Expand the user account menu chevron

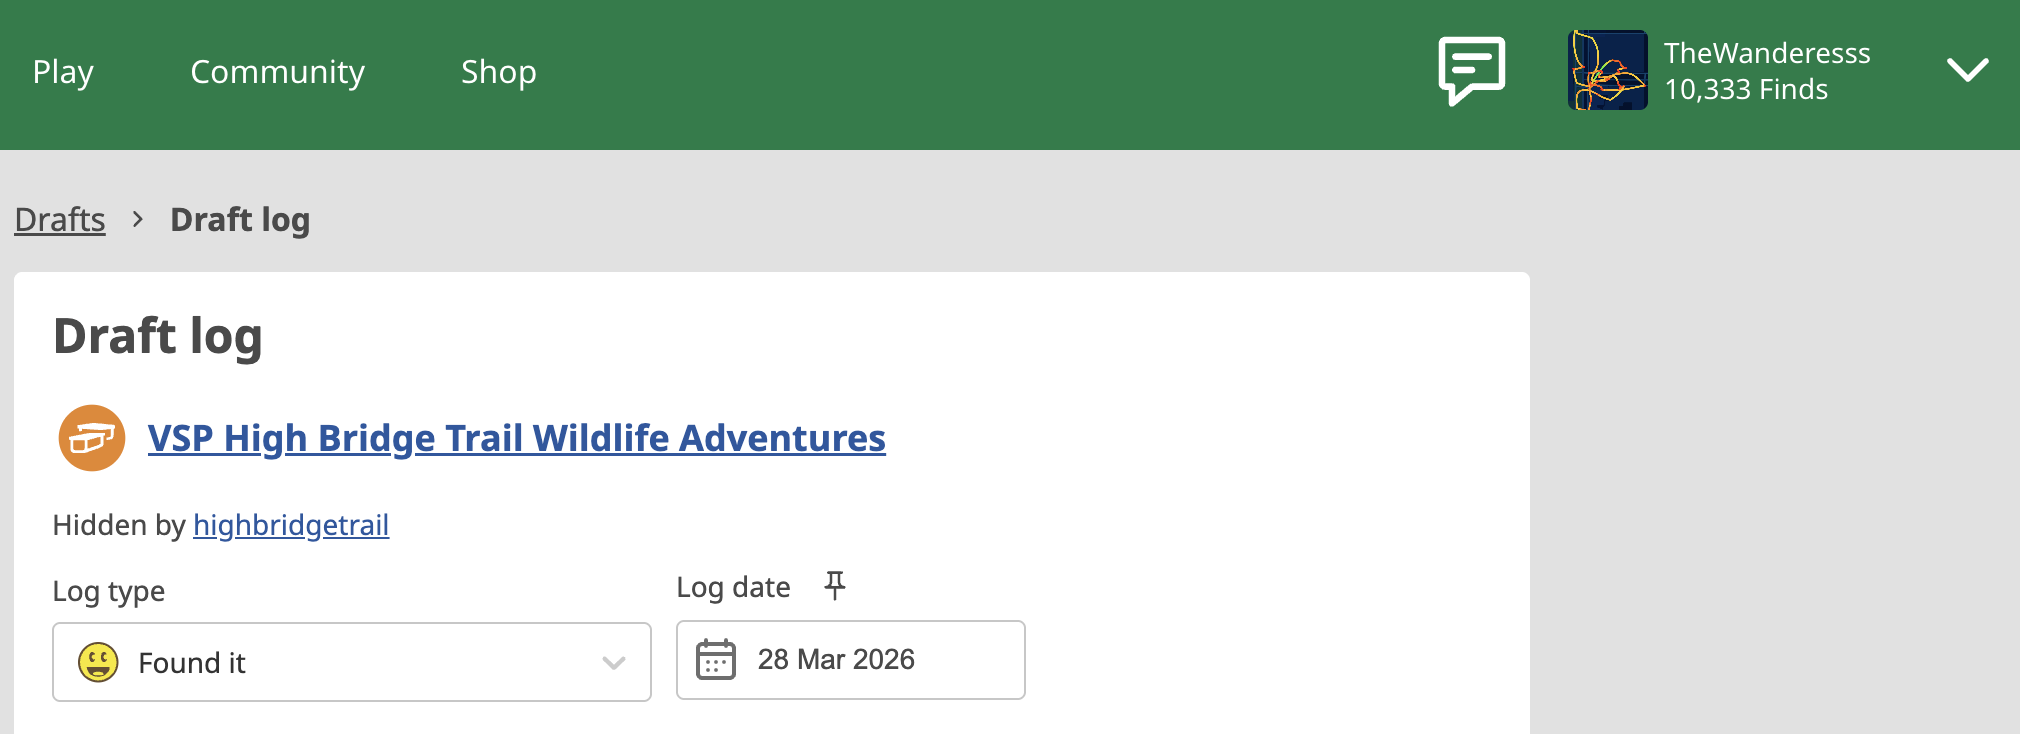click(x=1967, y=70)
